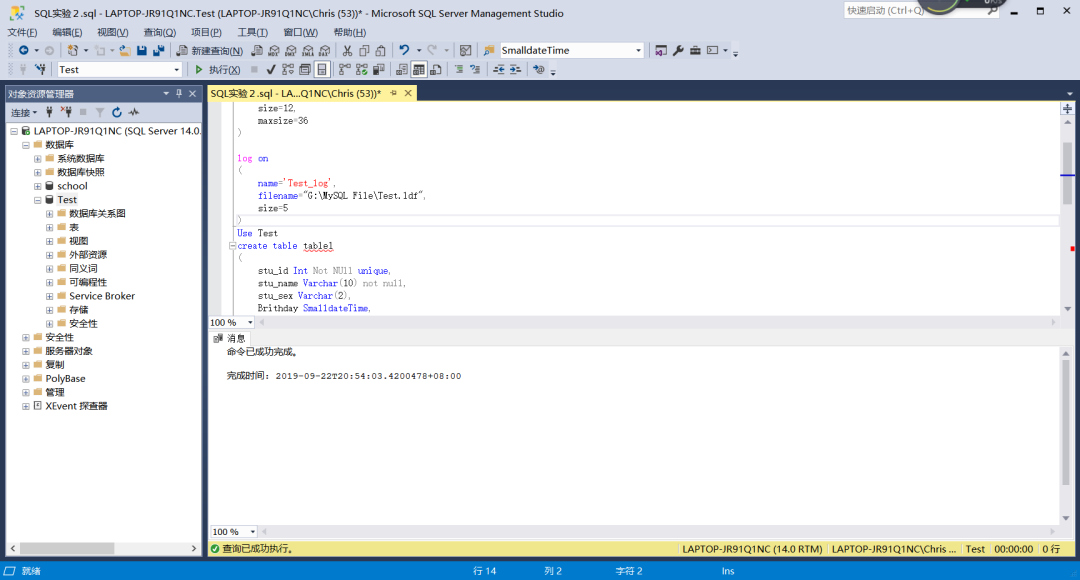1080x580 pixels.
Task: Open the 编辑(E) menu
Action: [67, 32]
